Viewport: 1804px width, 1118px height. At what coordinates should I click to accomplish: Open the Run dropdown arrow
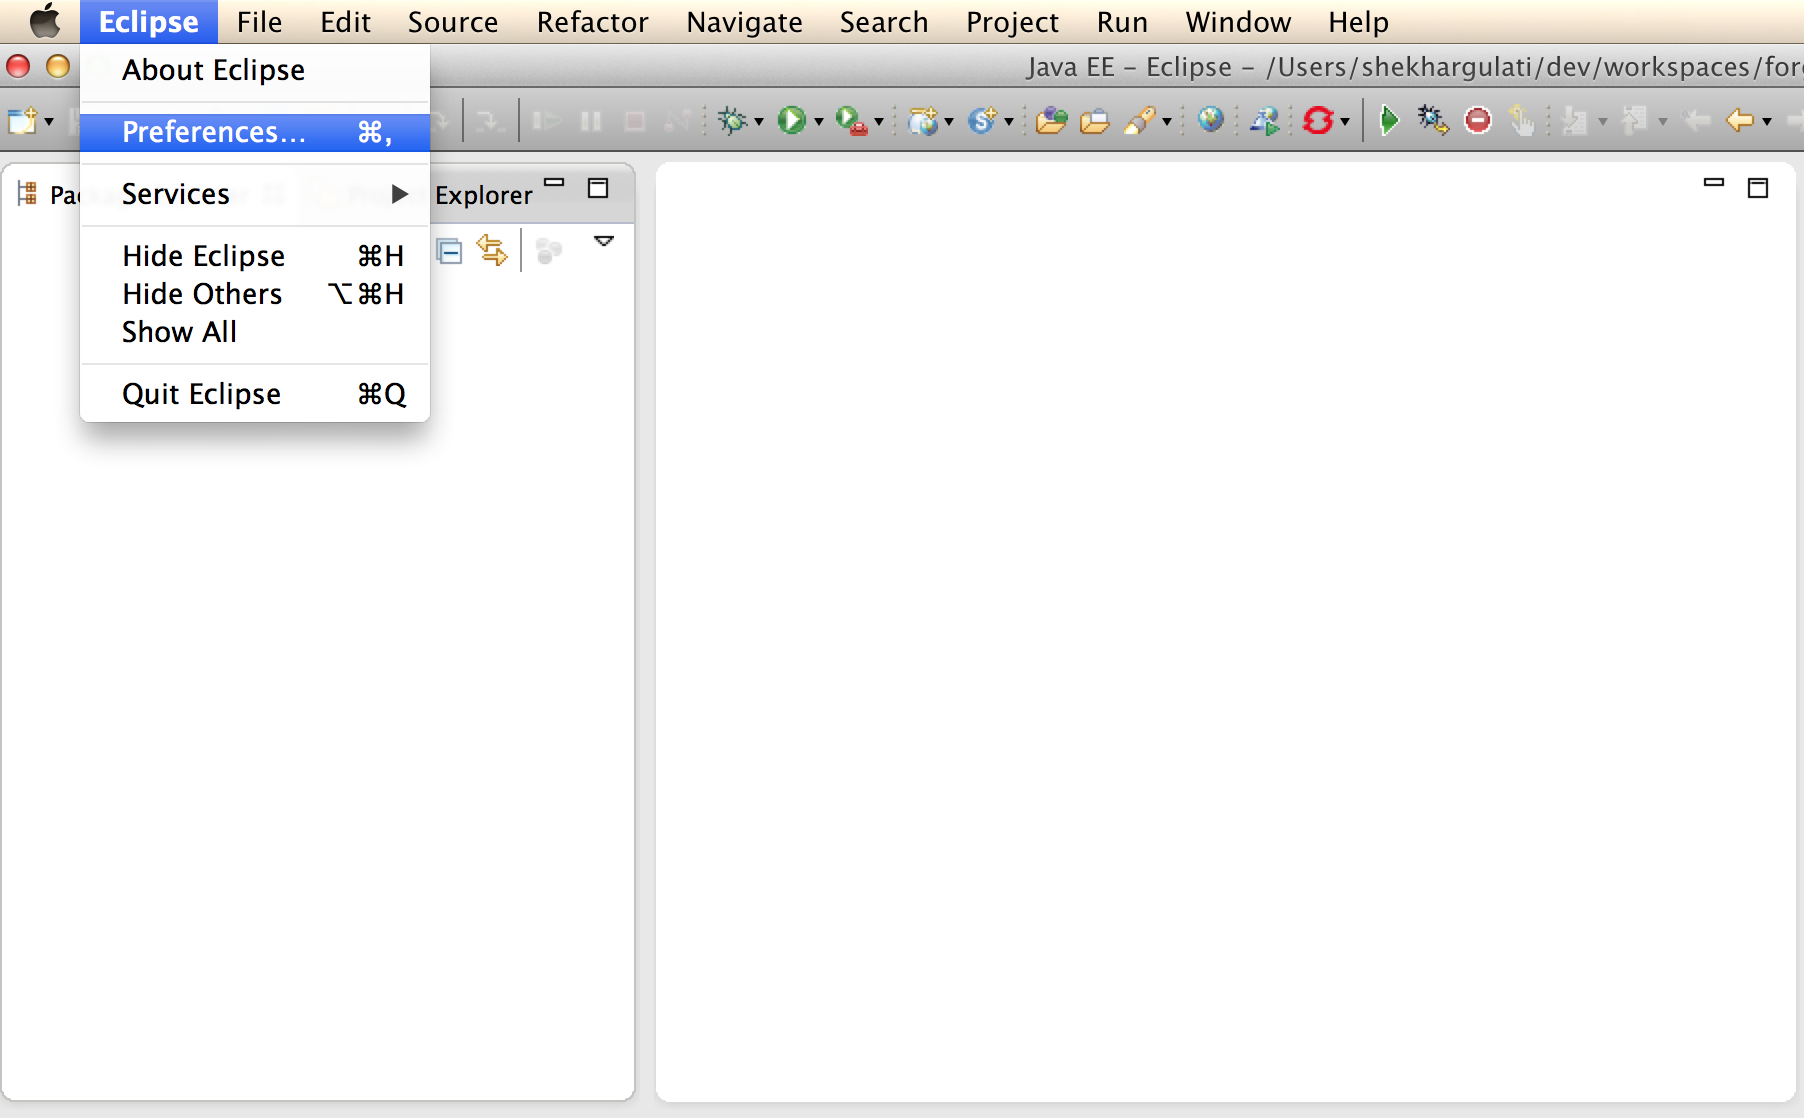[819, 122]
